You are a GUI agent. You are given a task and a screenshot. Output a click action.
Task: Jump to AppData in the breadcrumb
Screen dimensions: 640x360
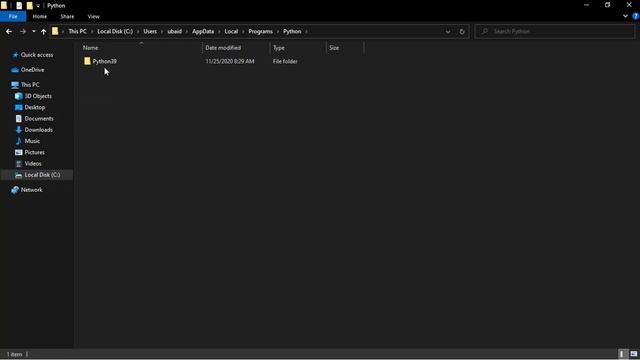pos(203,31)
